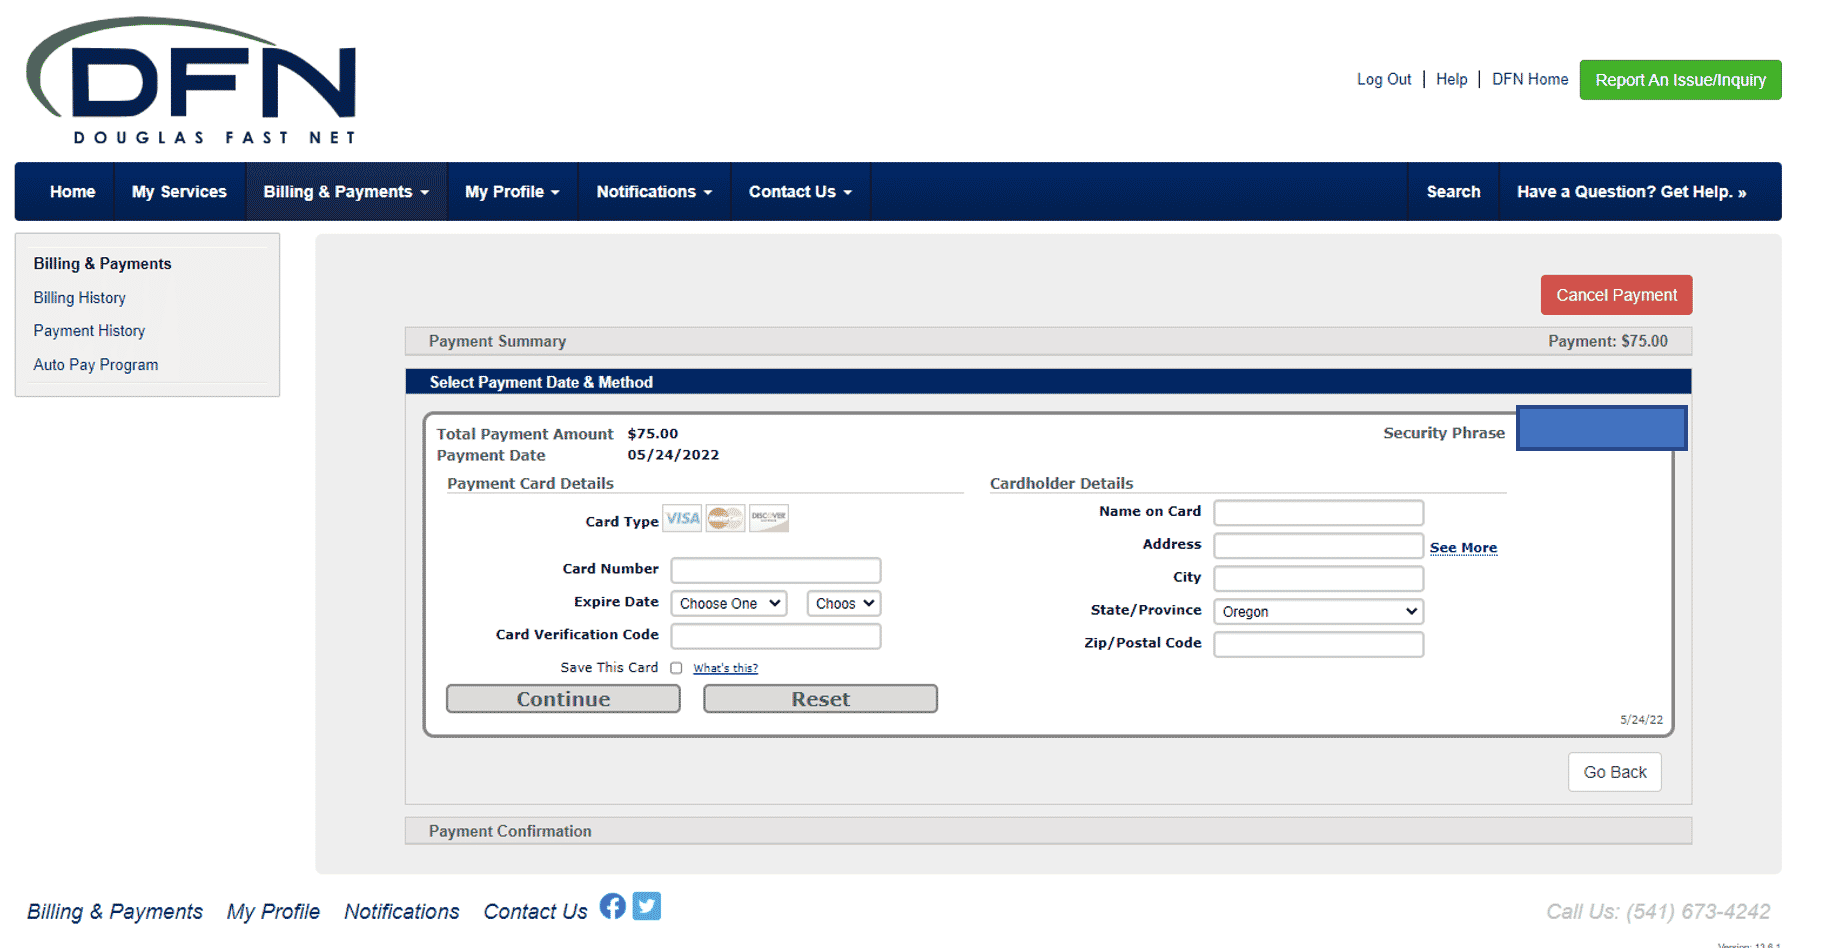The image size is (1830, 948).
Task: Click the blue Security Phrase box
Action: pos(1601,427)
